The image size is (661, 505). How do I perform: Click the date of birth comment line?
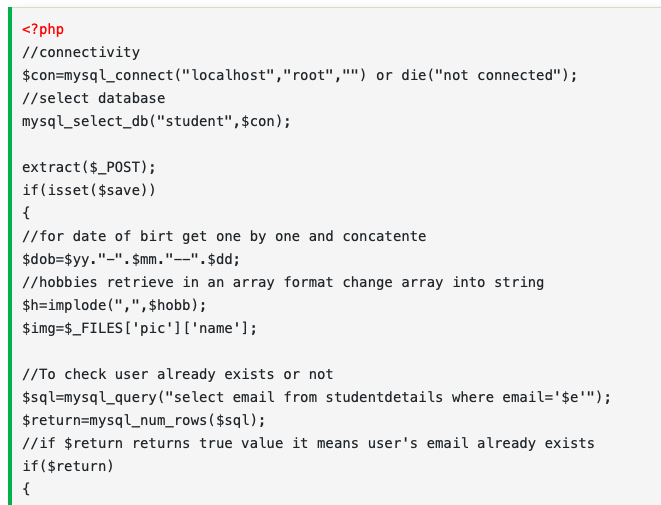pyautogui.click(x=224, y=236)
